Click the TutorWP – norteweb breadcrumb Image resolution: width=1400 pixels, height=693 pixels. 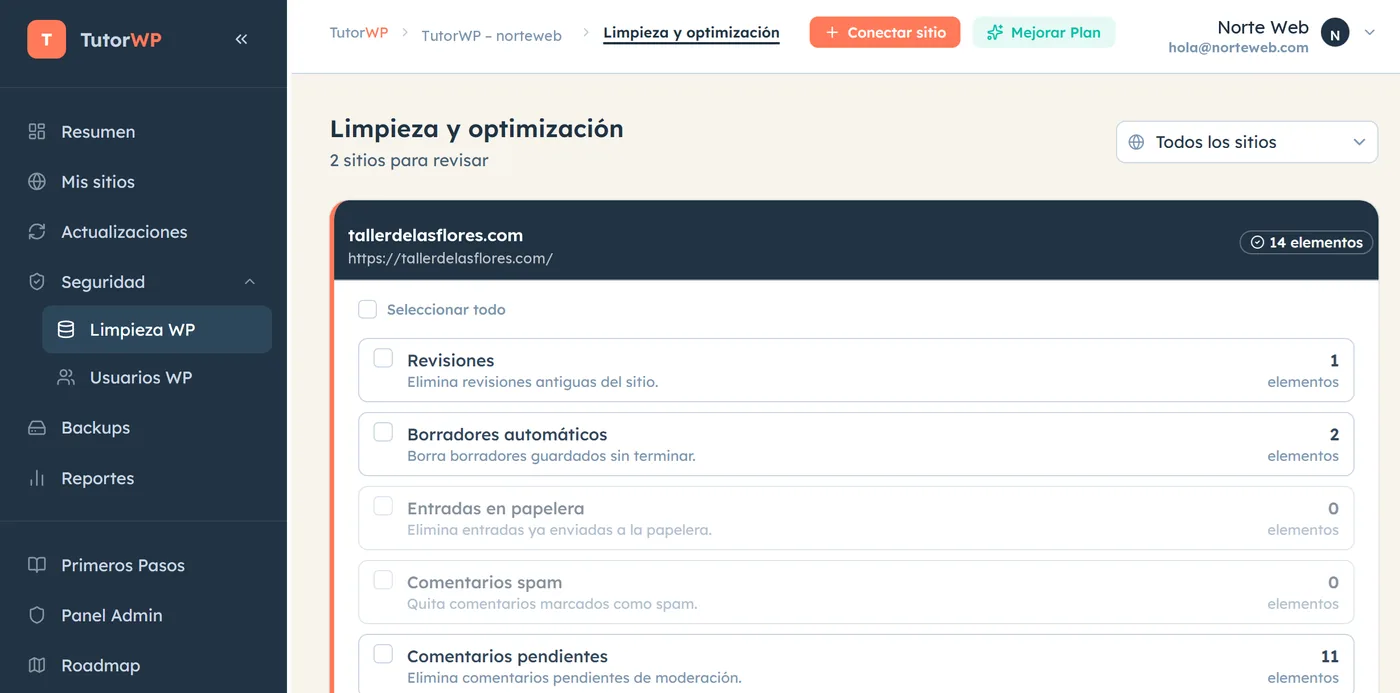(x=491, y=35)
